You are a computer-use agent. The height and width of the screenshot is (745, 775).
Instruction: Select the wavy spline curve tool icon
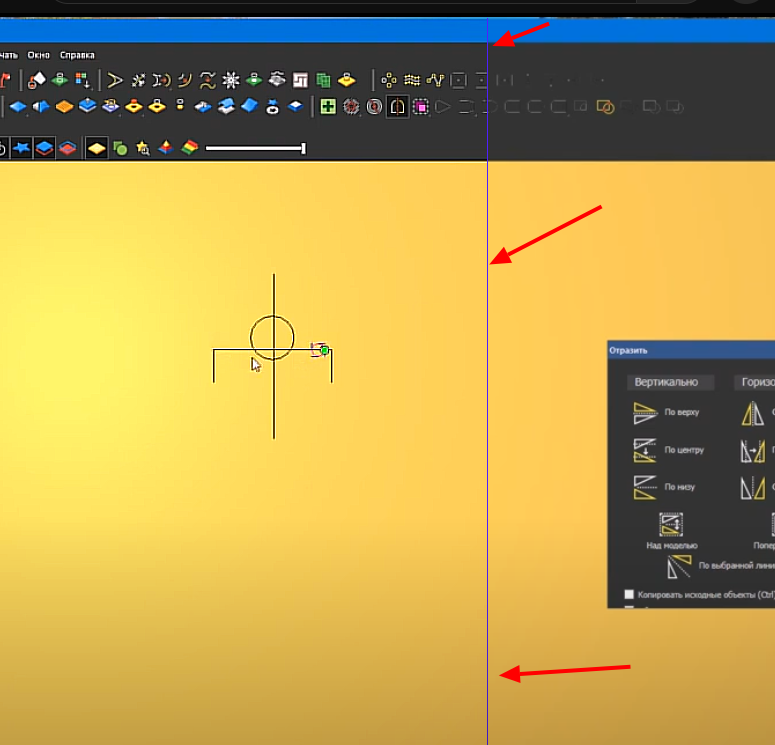click(x=208, y=80)
